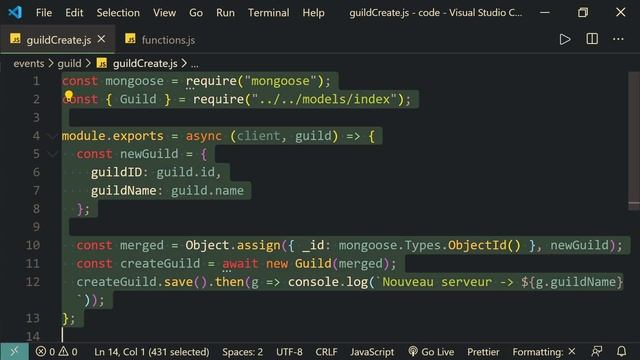Open the Edit menu
The height and width of the screenshot is (360, 640).
tap(74, 13)
